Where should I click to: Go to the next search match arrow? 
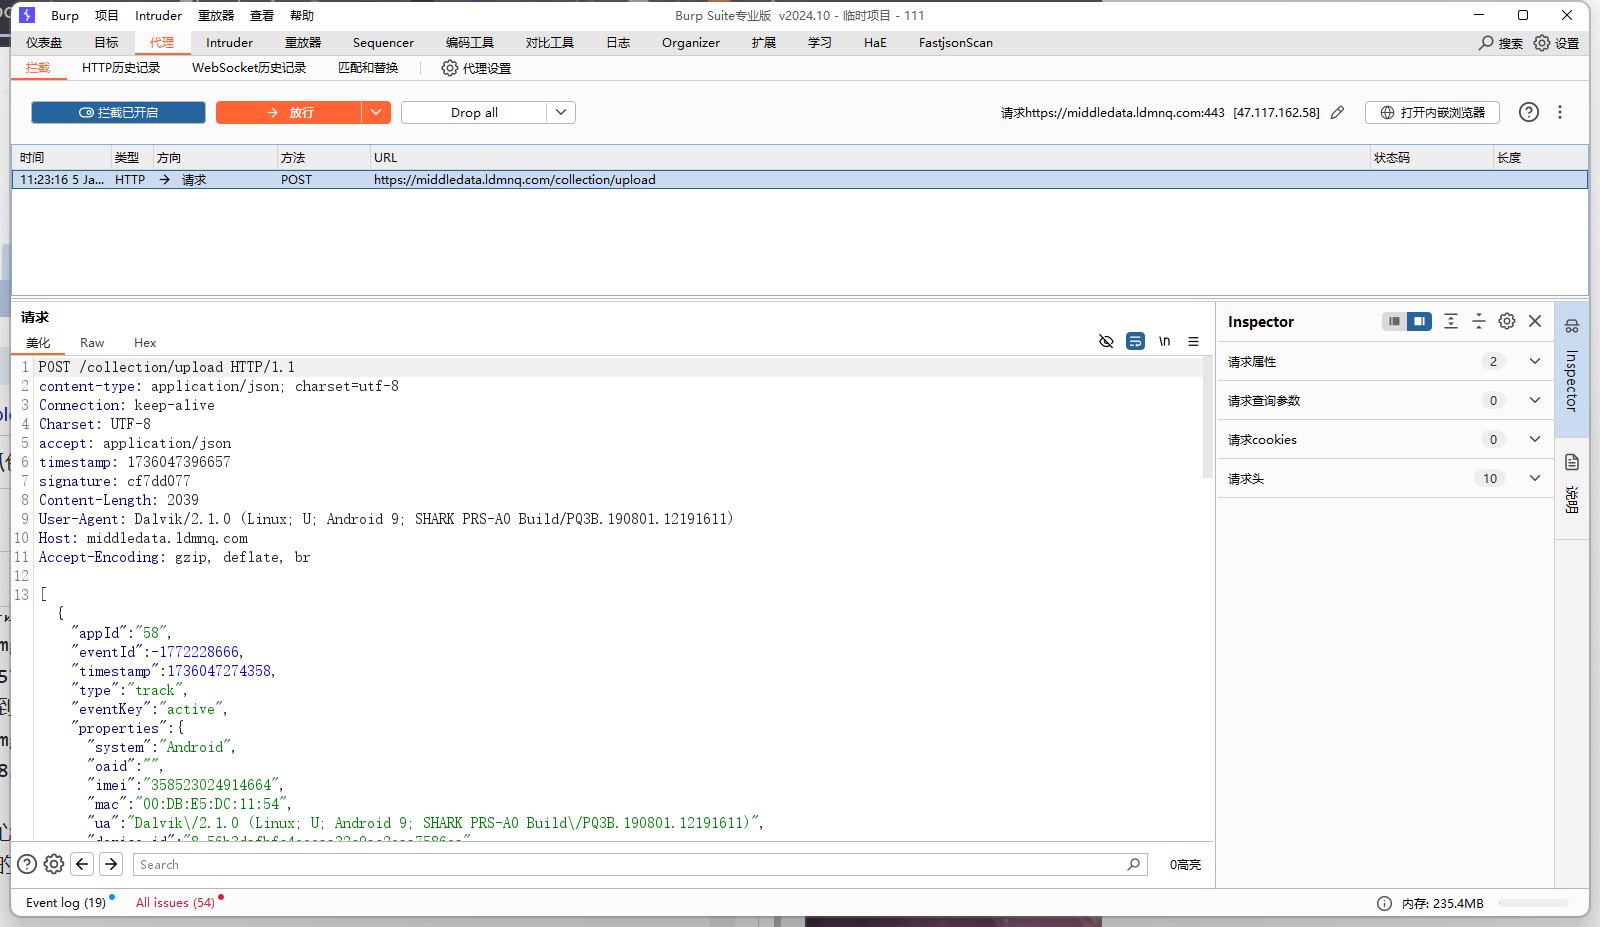tap(111, 864)
